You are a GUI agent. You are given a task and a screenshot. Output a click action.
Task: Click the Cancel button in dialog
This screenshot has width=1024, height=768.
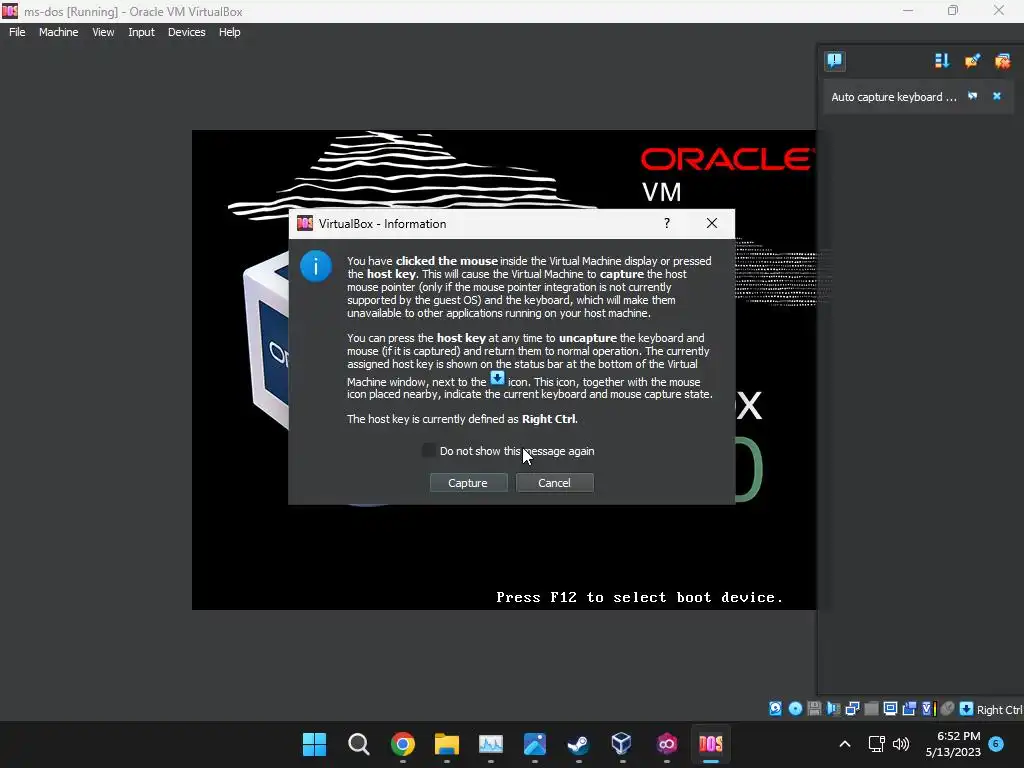tap(554, 483)
